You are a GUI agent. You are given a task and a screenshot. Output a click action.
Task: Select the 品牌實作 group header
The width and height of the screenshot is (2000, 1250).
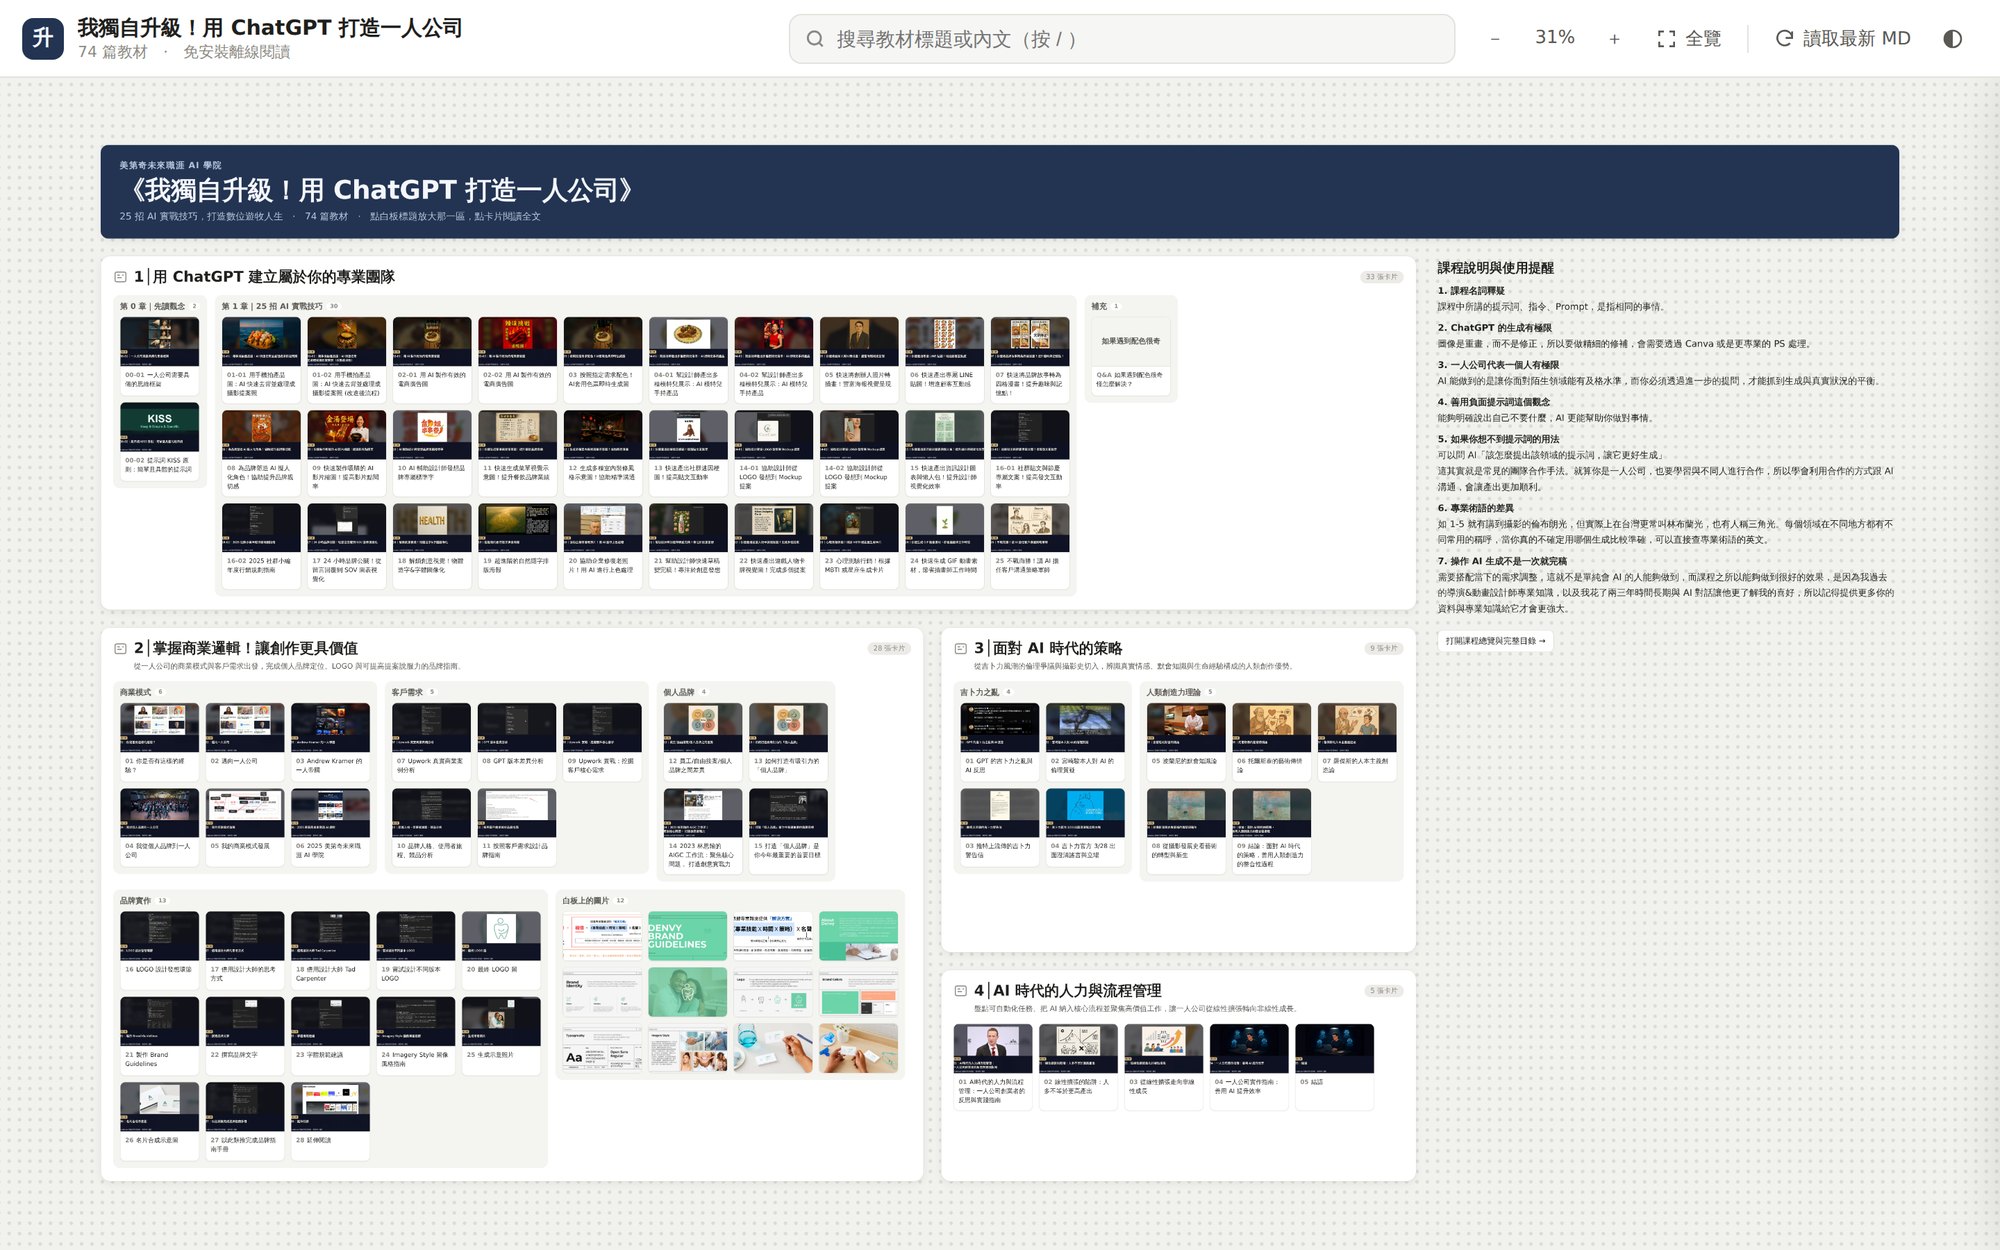click(135, 901)
